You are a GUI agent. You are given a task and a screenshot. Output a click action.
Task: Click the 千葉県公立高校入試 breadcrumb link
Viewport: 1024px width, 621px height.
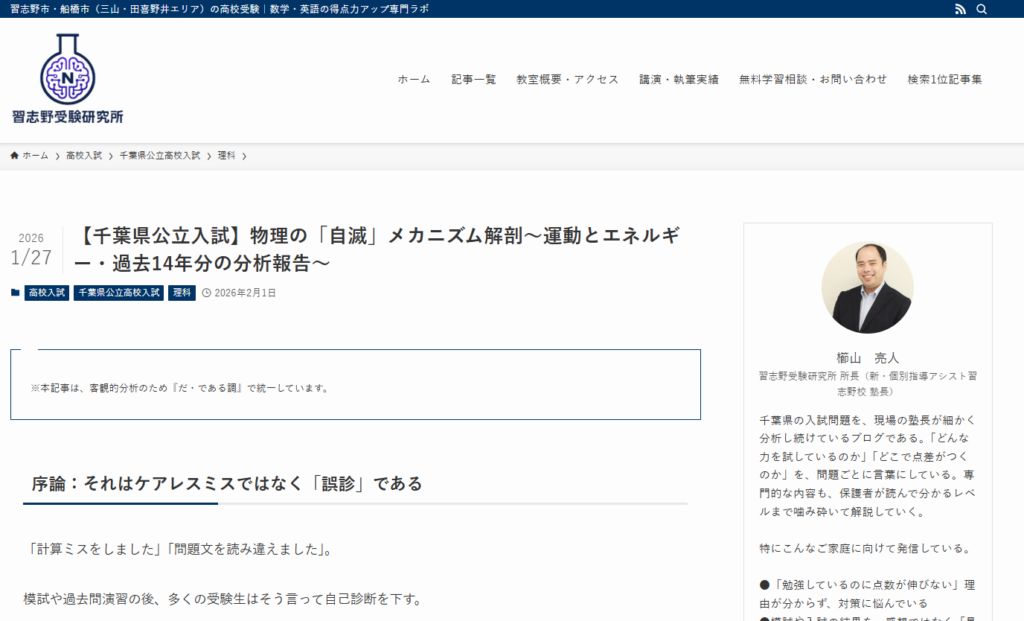[x=160, y=156]
